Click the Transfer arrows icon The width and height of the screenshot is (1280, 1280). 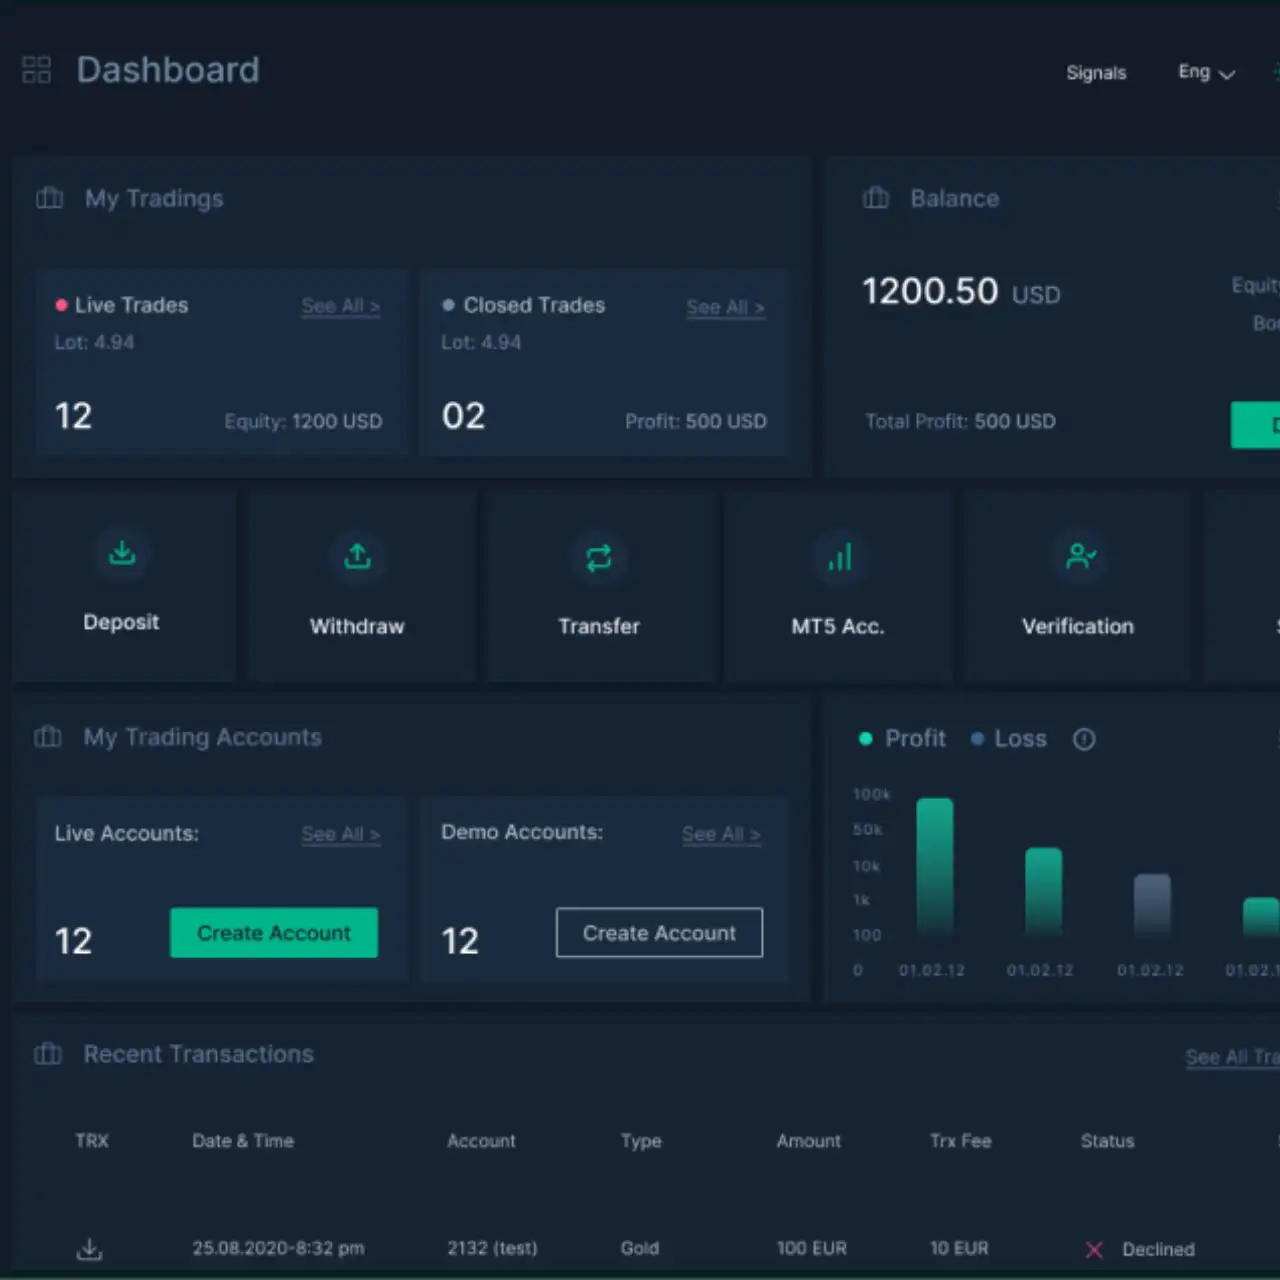(598, 558)
